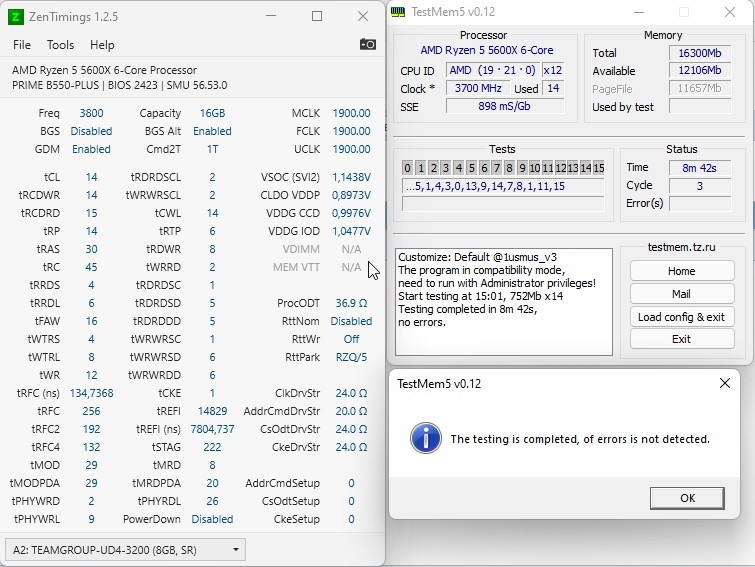The width and height of the screenshot is (755, 567).
Task: Click the Cycle field showing 3
Action: point(700,185)
